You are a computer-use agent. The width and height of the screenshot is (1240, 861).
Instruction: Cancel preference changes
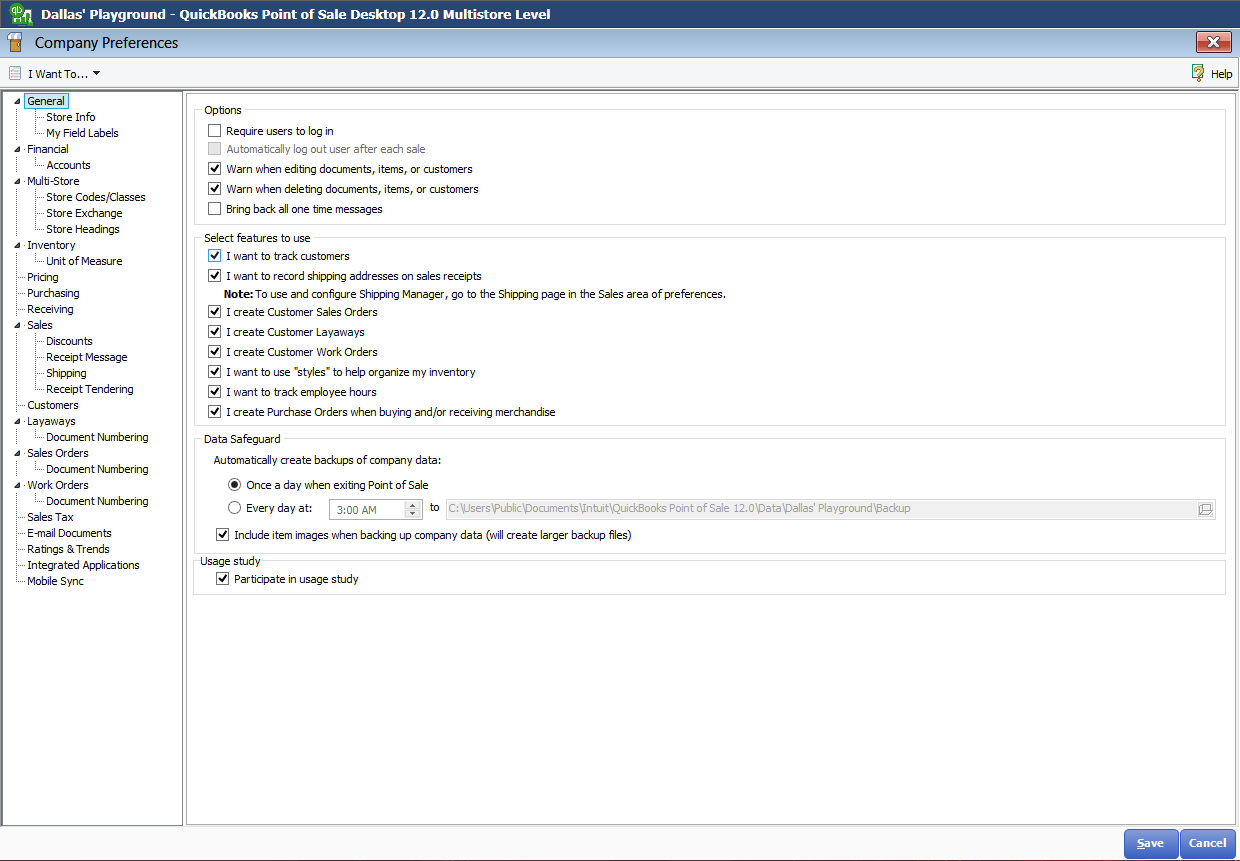pyautogui.click(x=1207, y=843)
